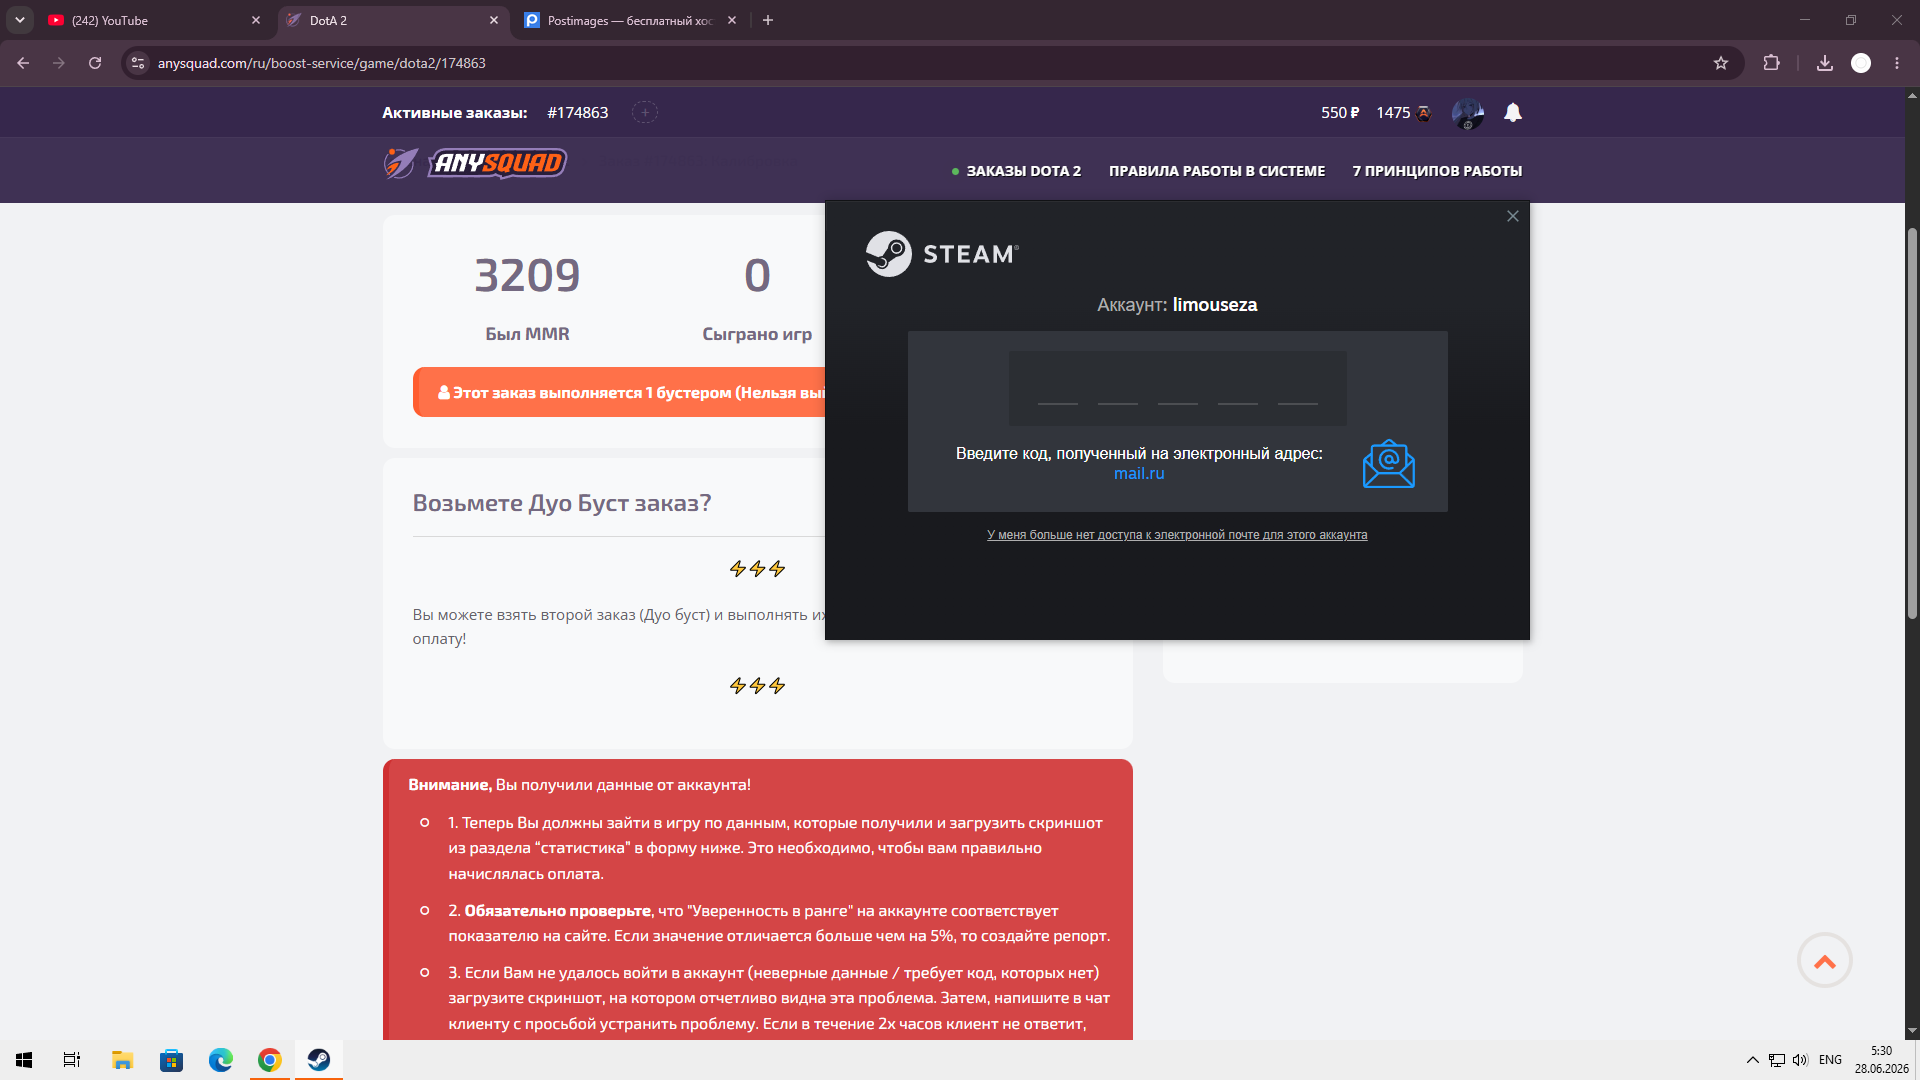Image resolution: width=1920 pixels, height=1080 pixels.
Task: Open 7 ПРИНЦИПОВ РАБОТЫ menu
Action: coord(1437,171)
